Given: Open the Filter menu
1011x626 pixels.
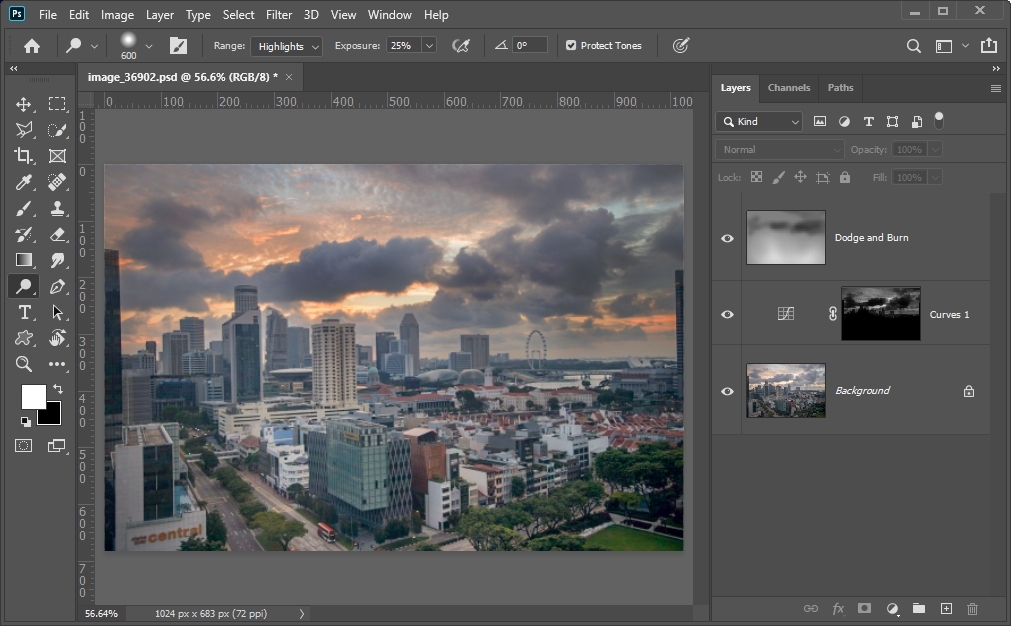Looking at the screenshot, I should pyautogui.click(x=279, y=14).
